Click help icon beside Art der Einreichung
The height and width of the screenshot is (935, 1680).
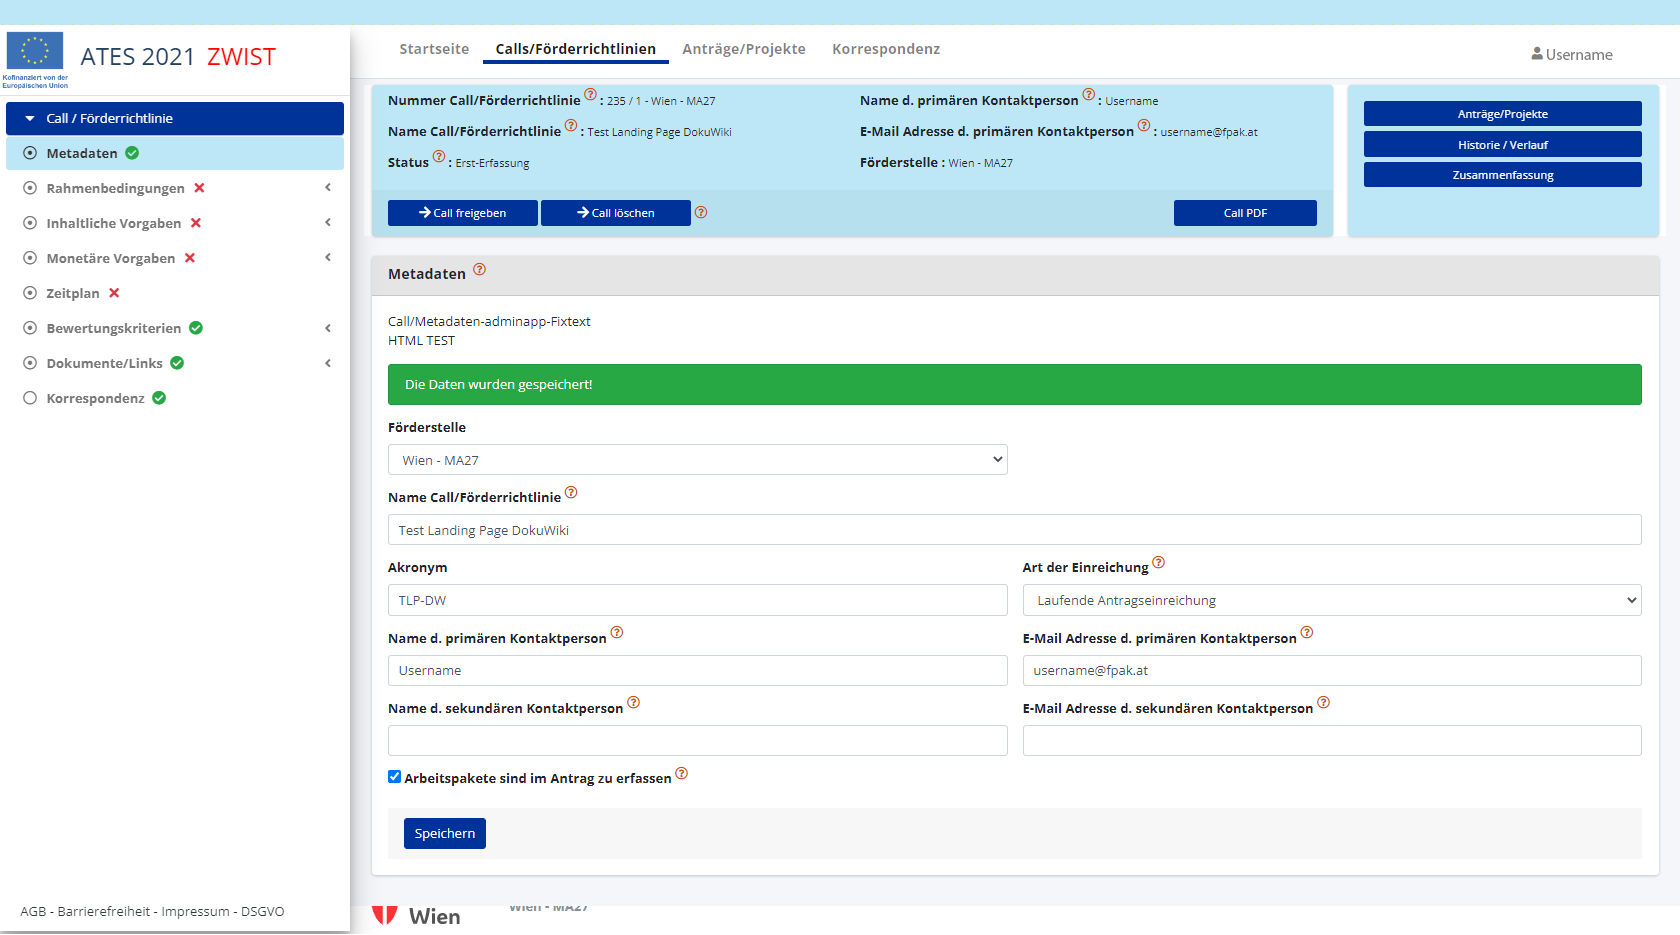pyautogui.click(x=1158, y=563)
